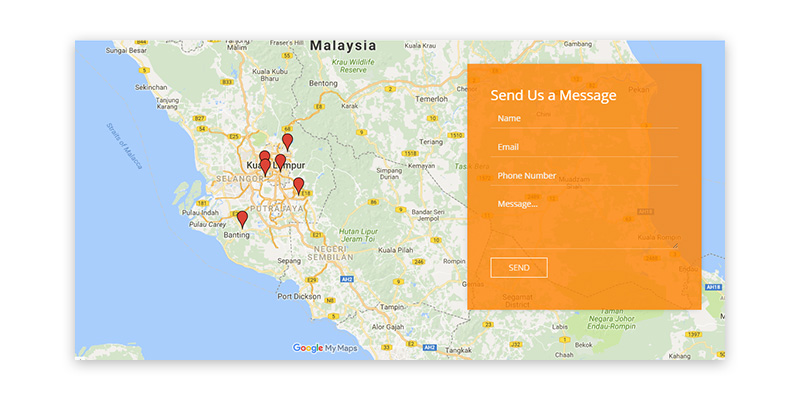
Task: Click the Bentong town label
Action: click(x=323, y=83)
